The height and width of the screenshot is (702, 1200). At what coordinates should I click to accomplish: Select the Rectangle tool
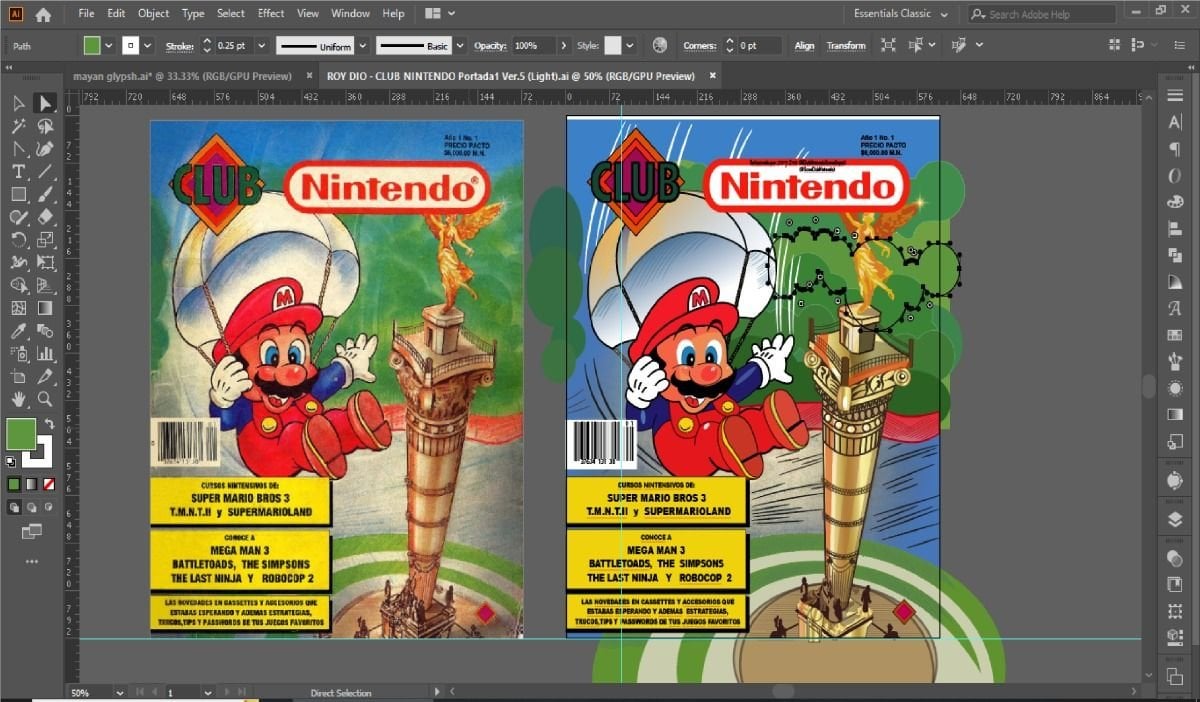click(x=18, y=194)
